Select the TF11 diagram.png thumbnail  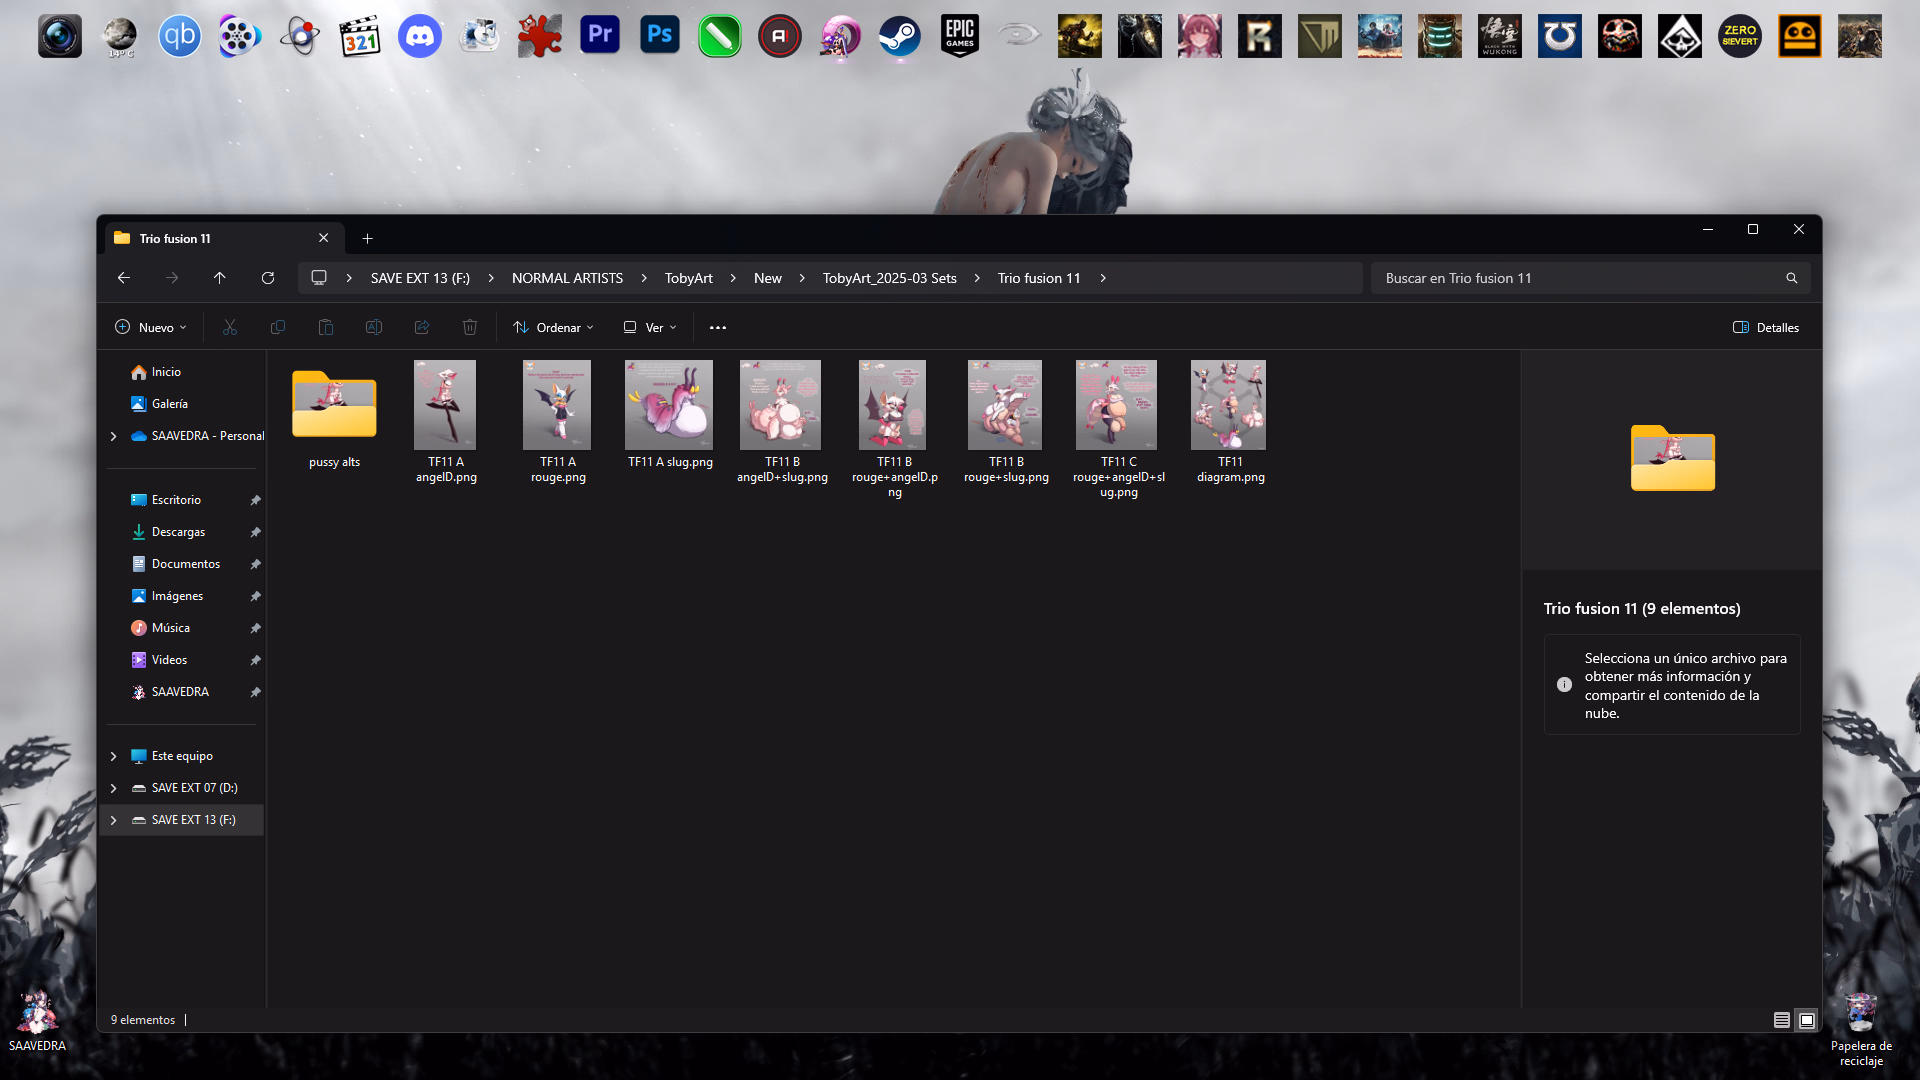point(1229,405)
